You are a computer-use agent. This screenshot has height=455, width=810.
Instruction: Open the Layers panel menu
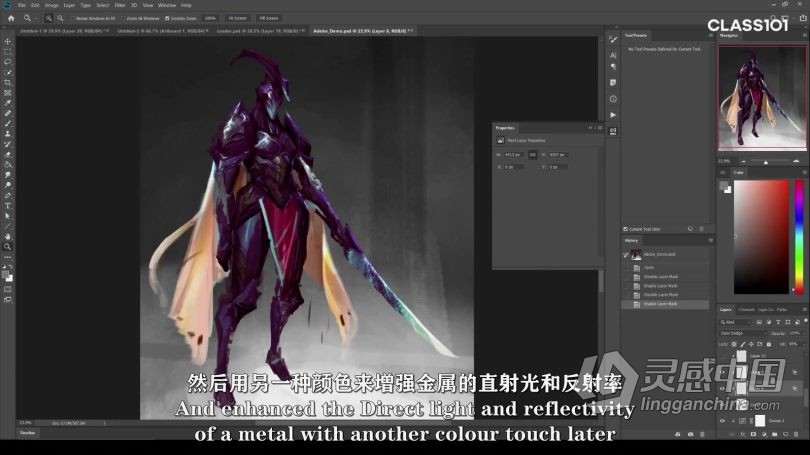[804, 309]
